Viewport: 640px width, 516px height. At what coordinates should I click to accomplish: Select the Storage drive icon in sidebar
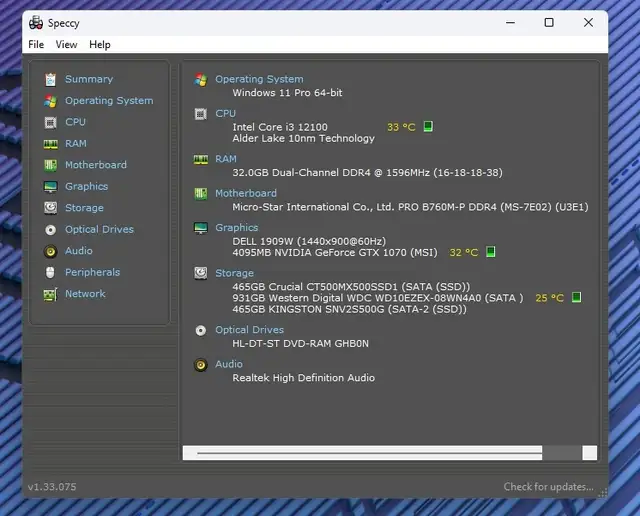pyautogui.click(x=50, y=208)
